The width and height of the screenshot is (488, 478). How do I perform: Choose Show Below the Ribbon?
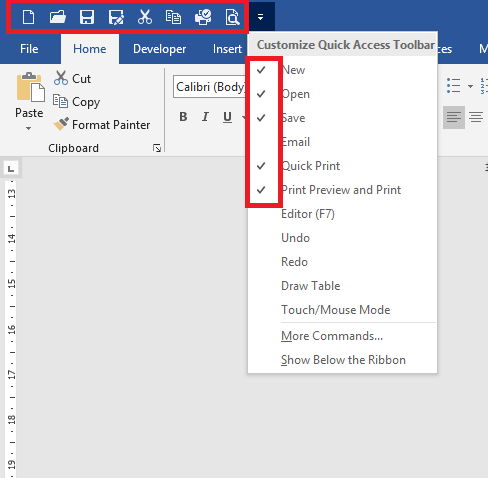click(342, 360)
